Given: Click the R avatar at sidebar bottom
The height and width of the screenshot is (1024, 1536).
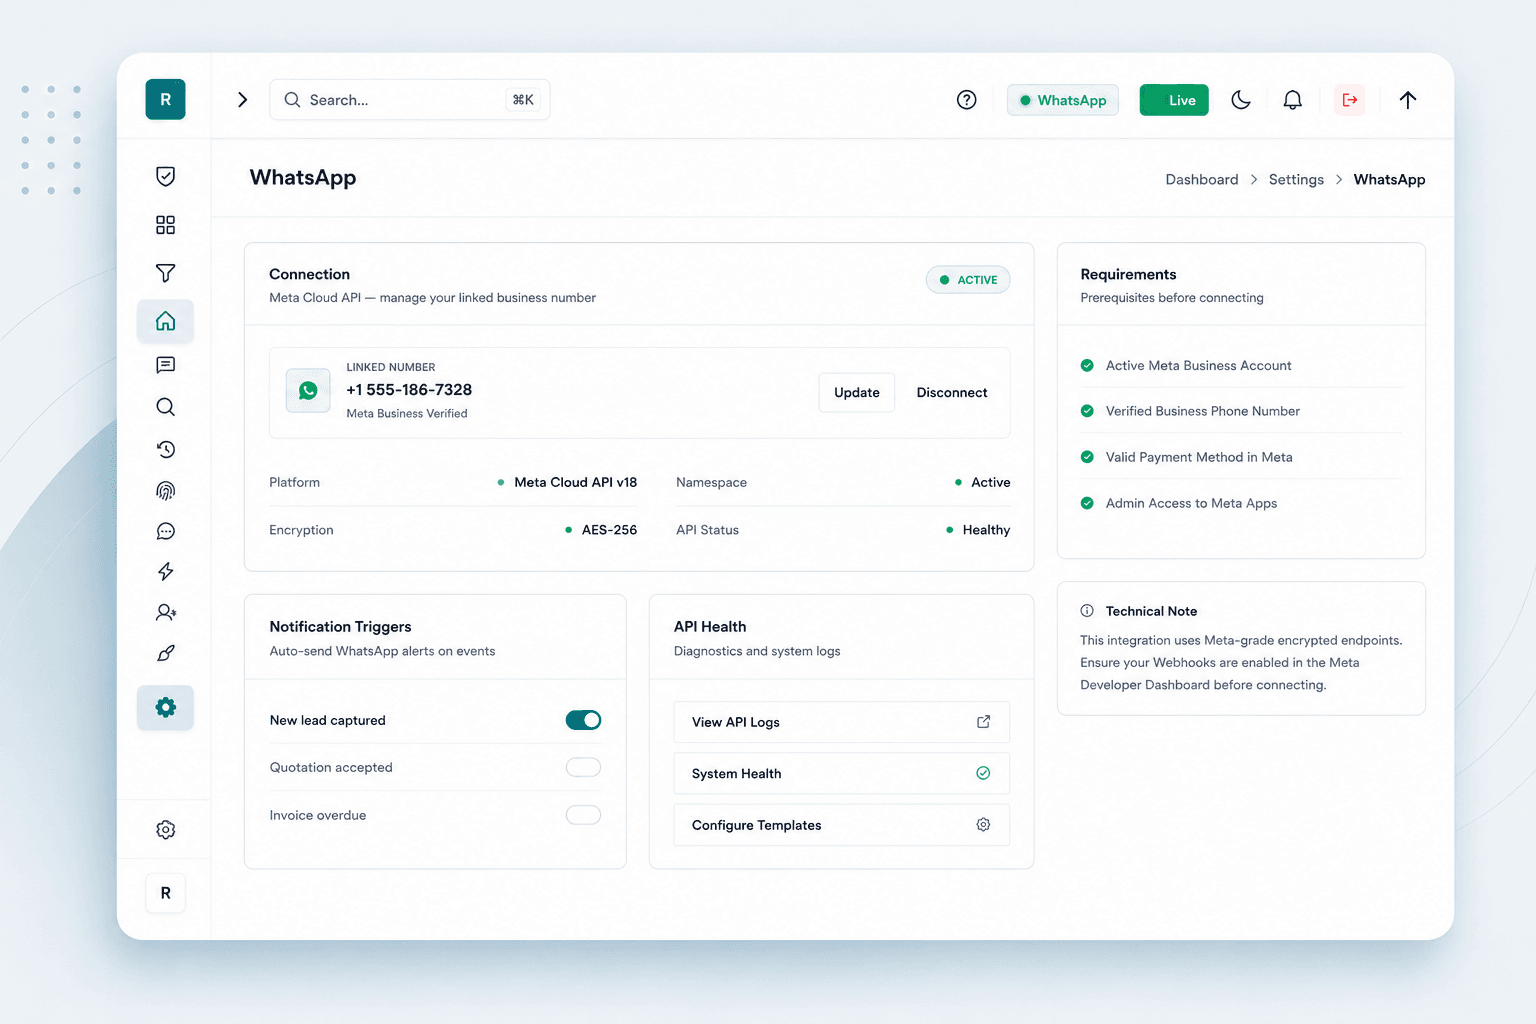Looking at the screenshot, I should coord(166,893).
